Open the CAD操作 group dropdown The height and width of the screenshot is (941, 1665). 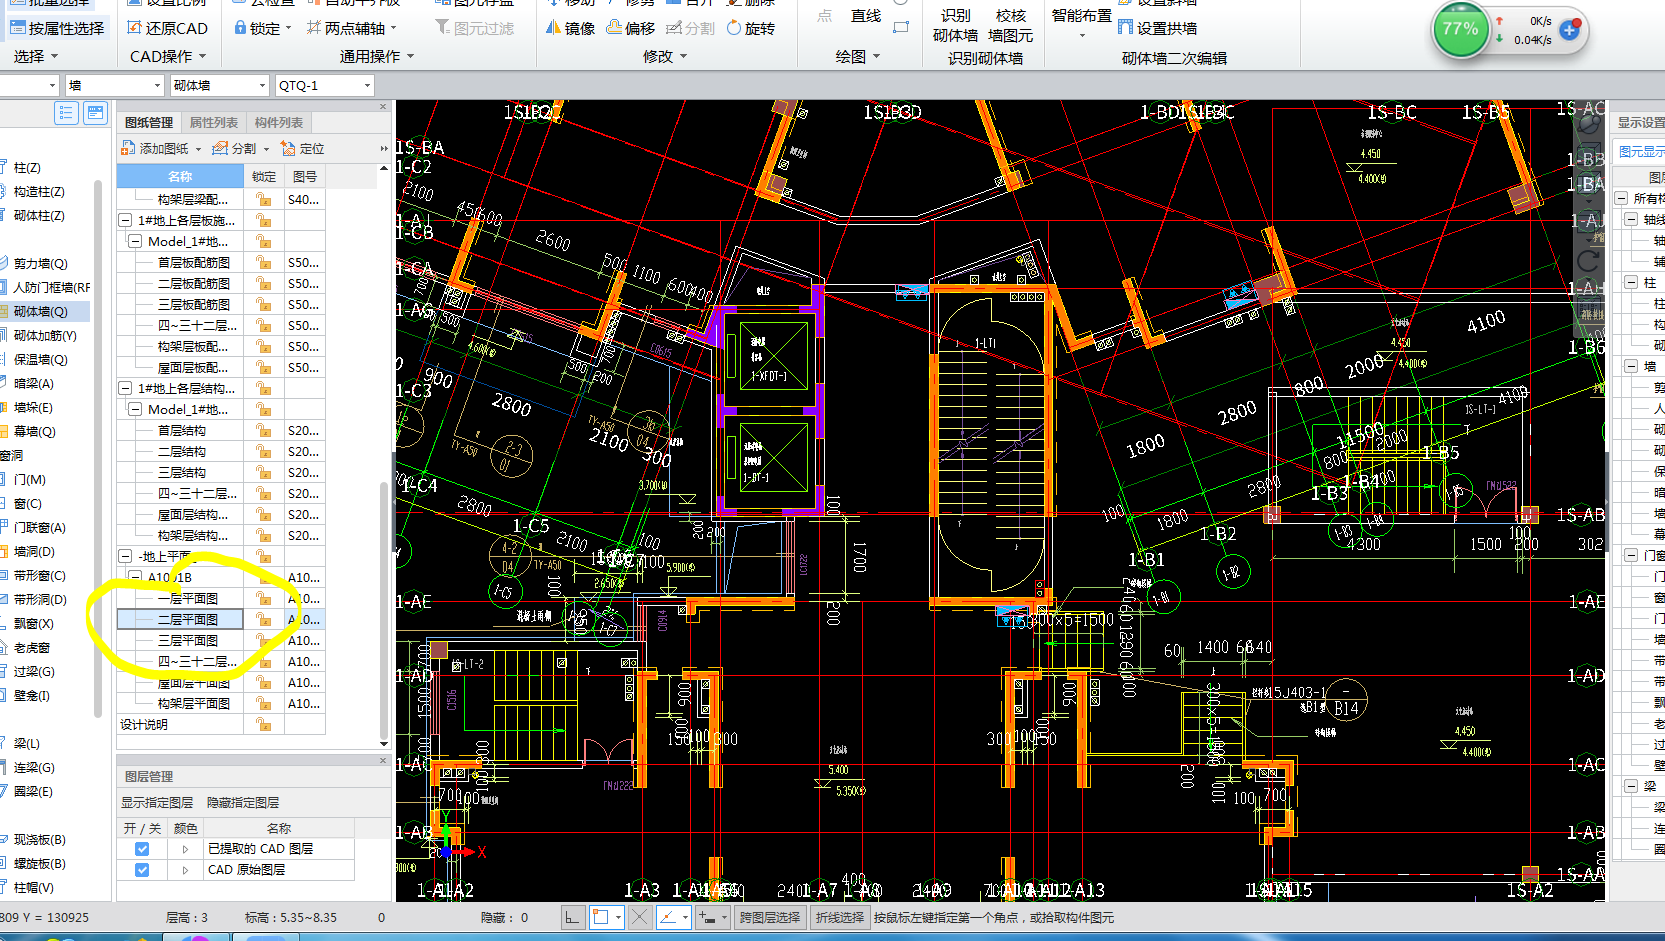pyautogui.click(x=168, y=56)
